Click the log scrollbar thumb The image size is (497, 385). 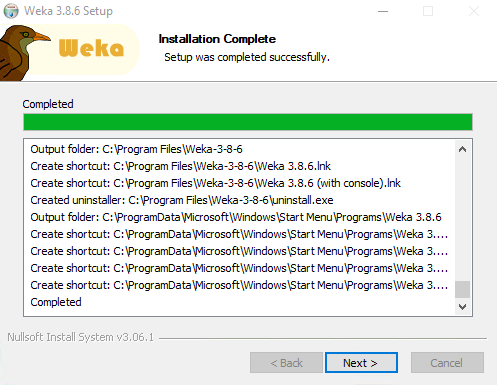[462, 289]
